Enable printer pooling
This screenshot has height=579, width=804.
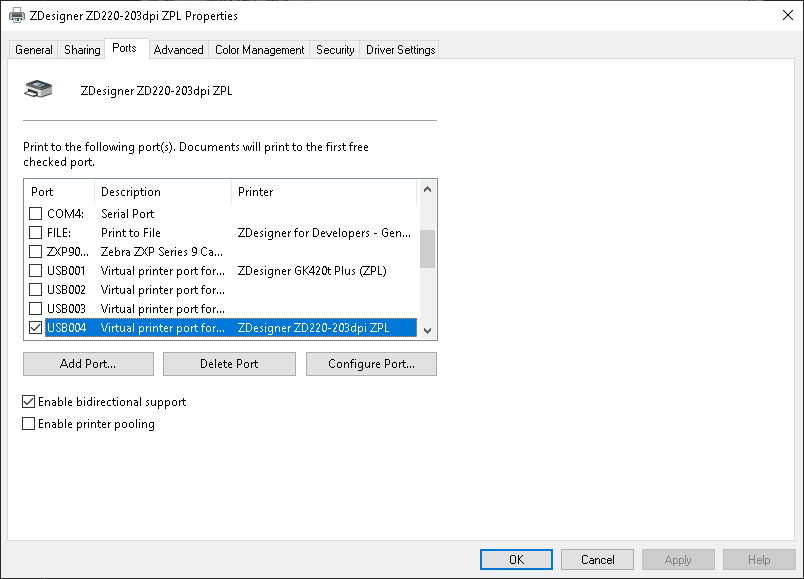(29, 423)
